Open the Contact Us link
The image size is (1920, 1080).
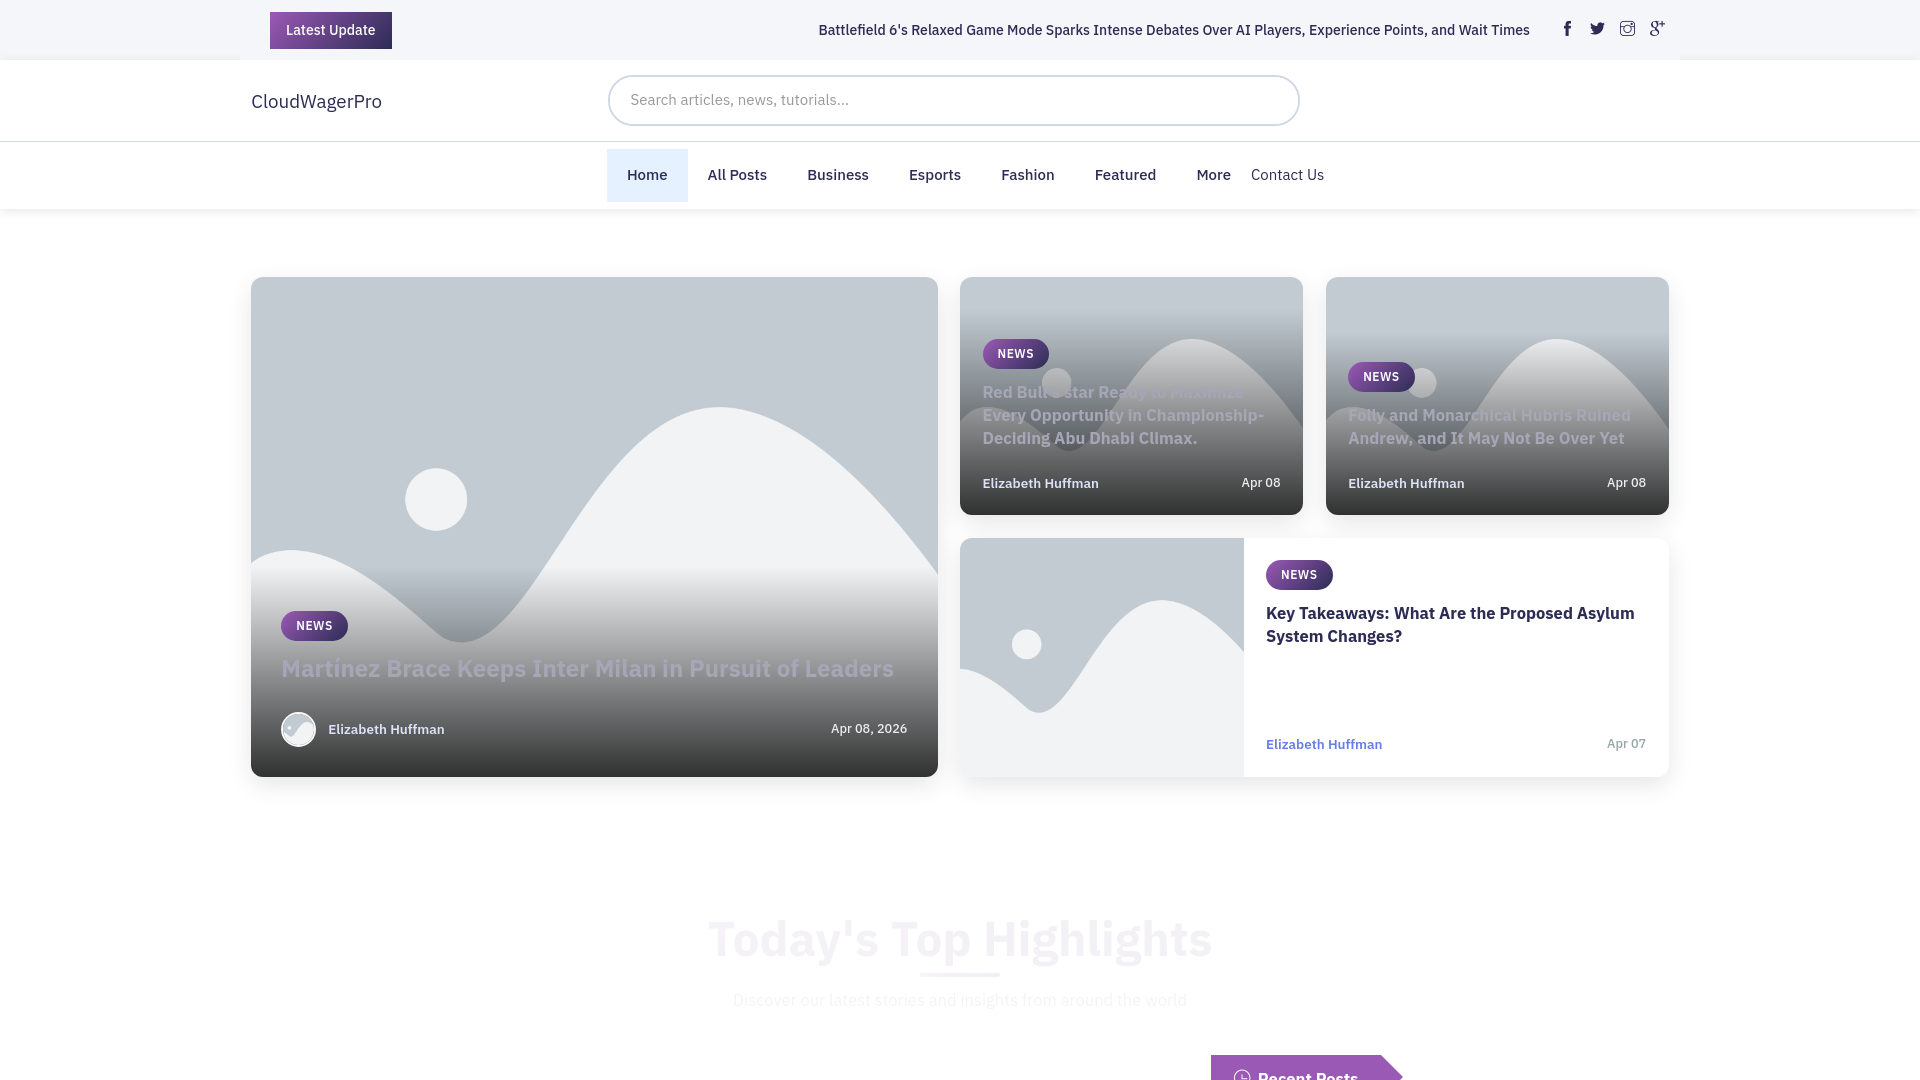pos(1287,175)
